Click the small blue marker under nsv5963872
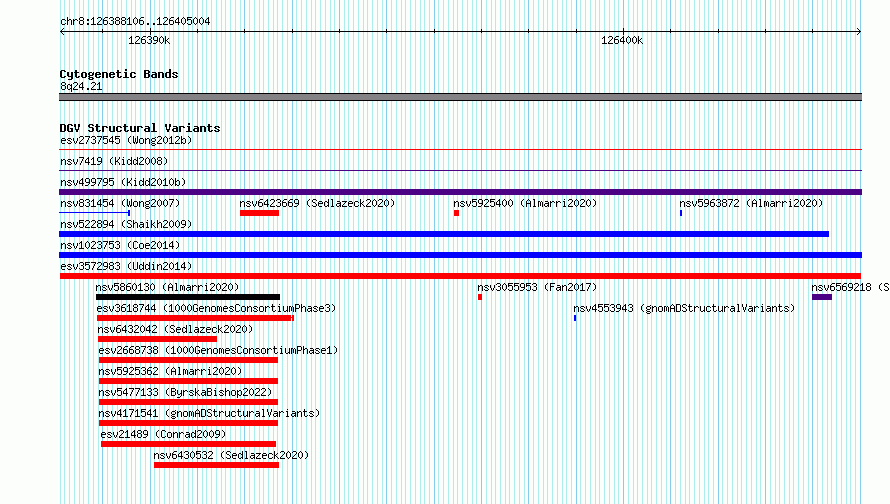Image resolution: width=890 pixels, height=504 pixels. tap(681, 213)
